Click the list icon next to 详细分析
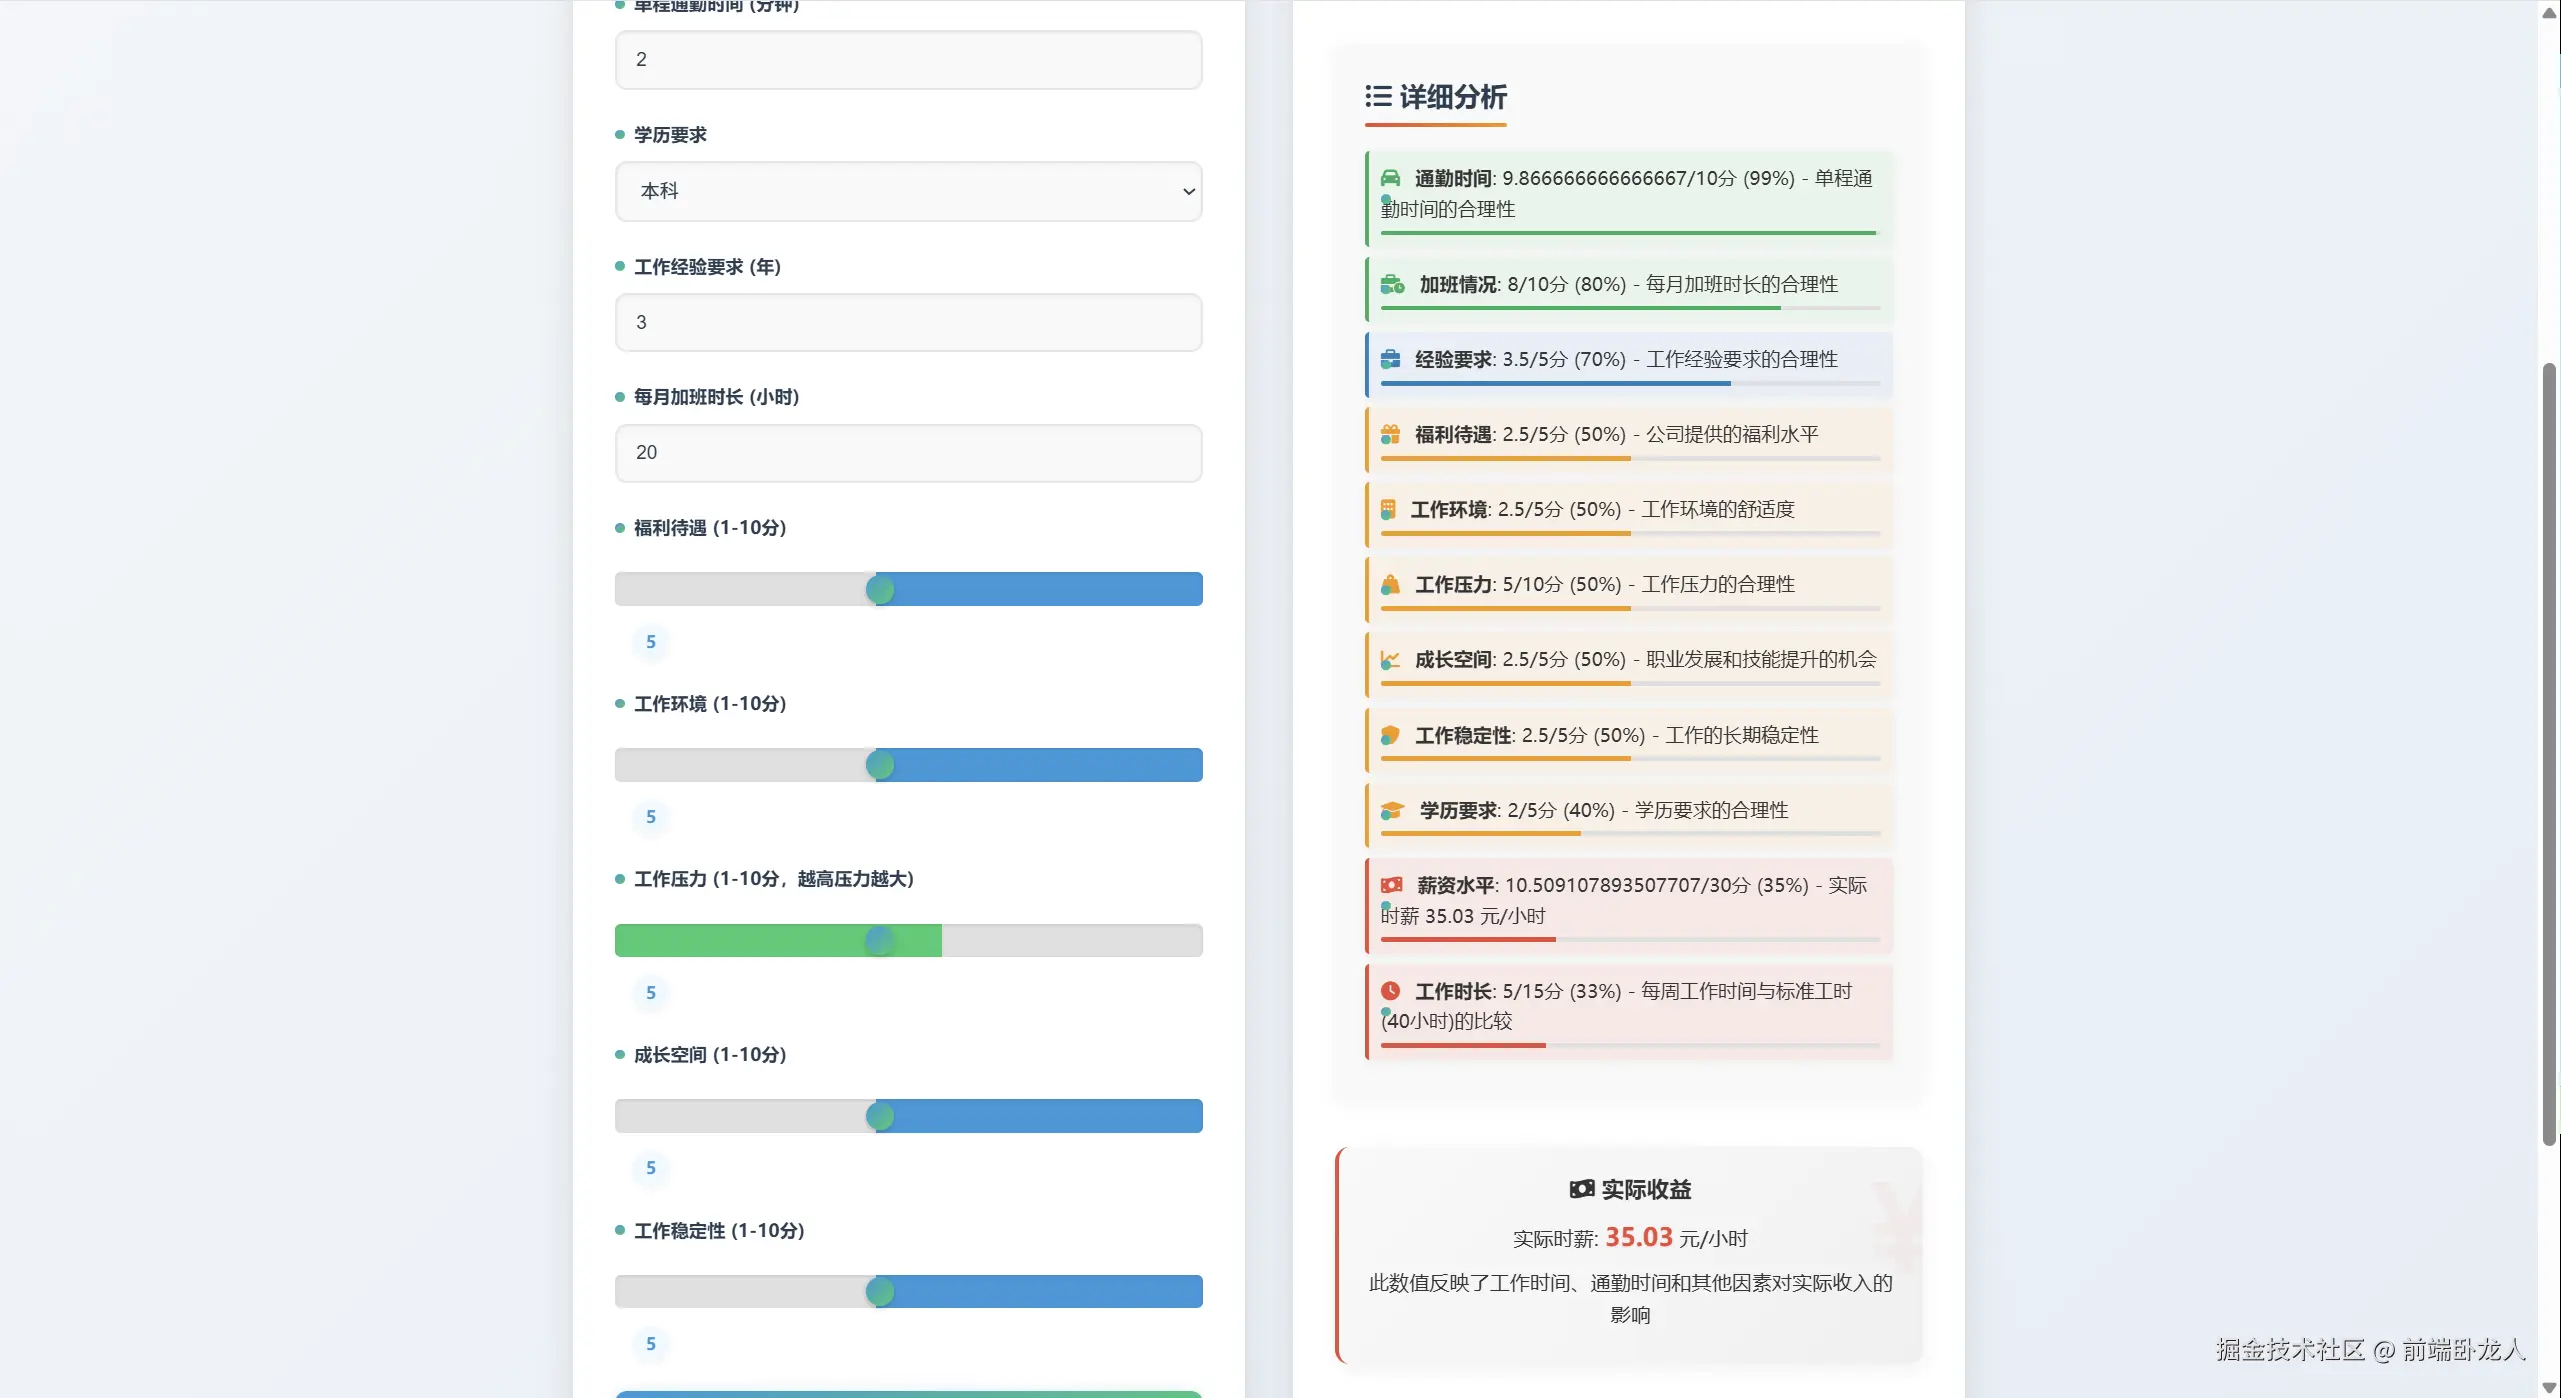 (x=1378, y=96)
